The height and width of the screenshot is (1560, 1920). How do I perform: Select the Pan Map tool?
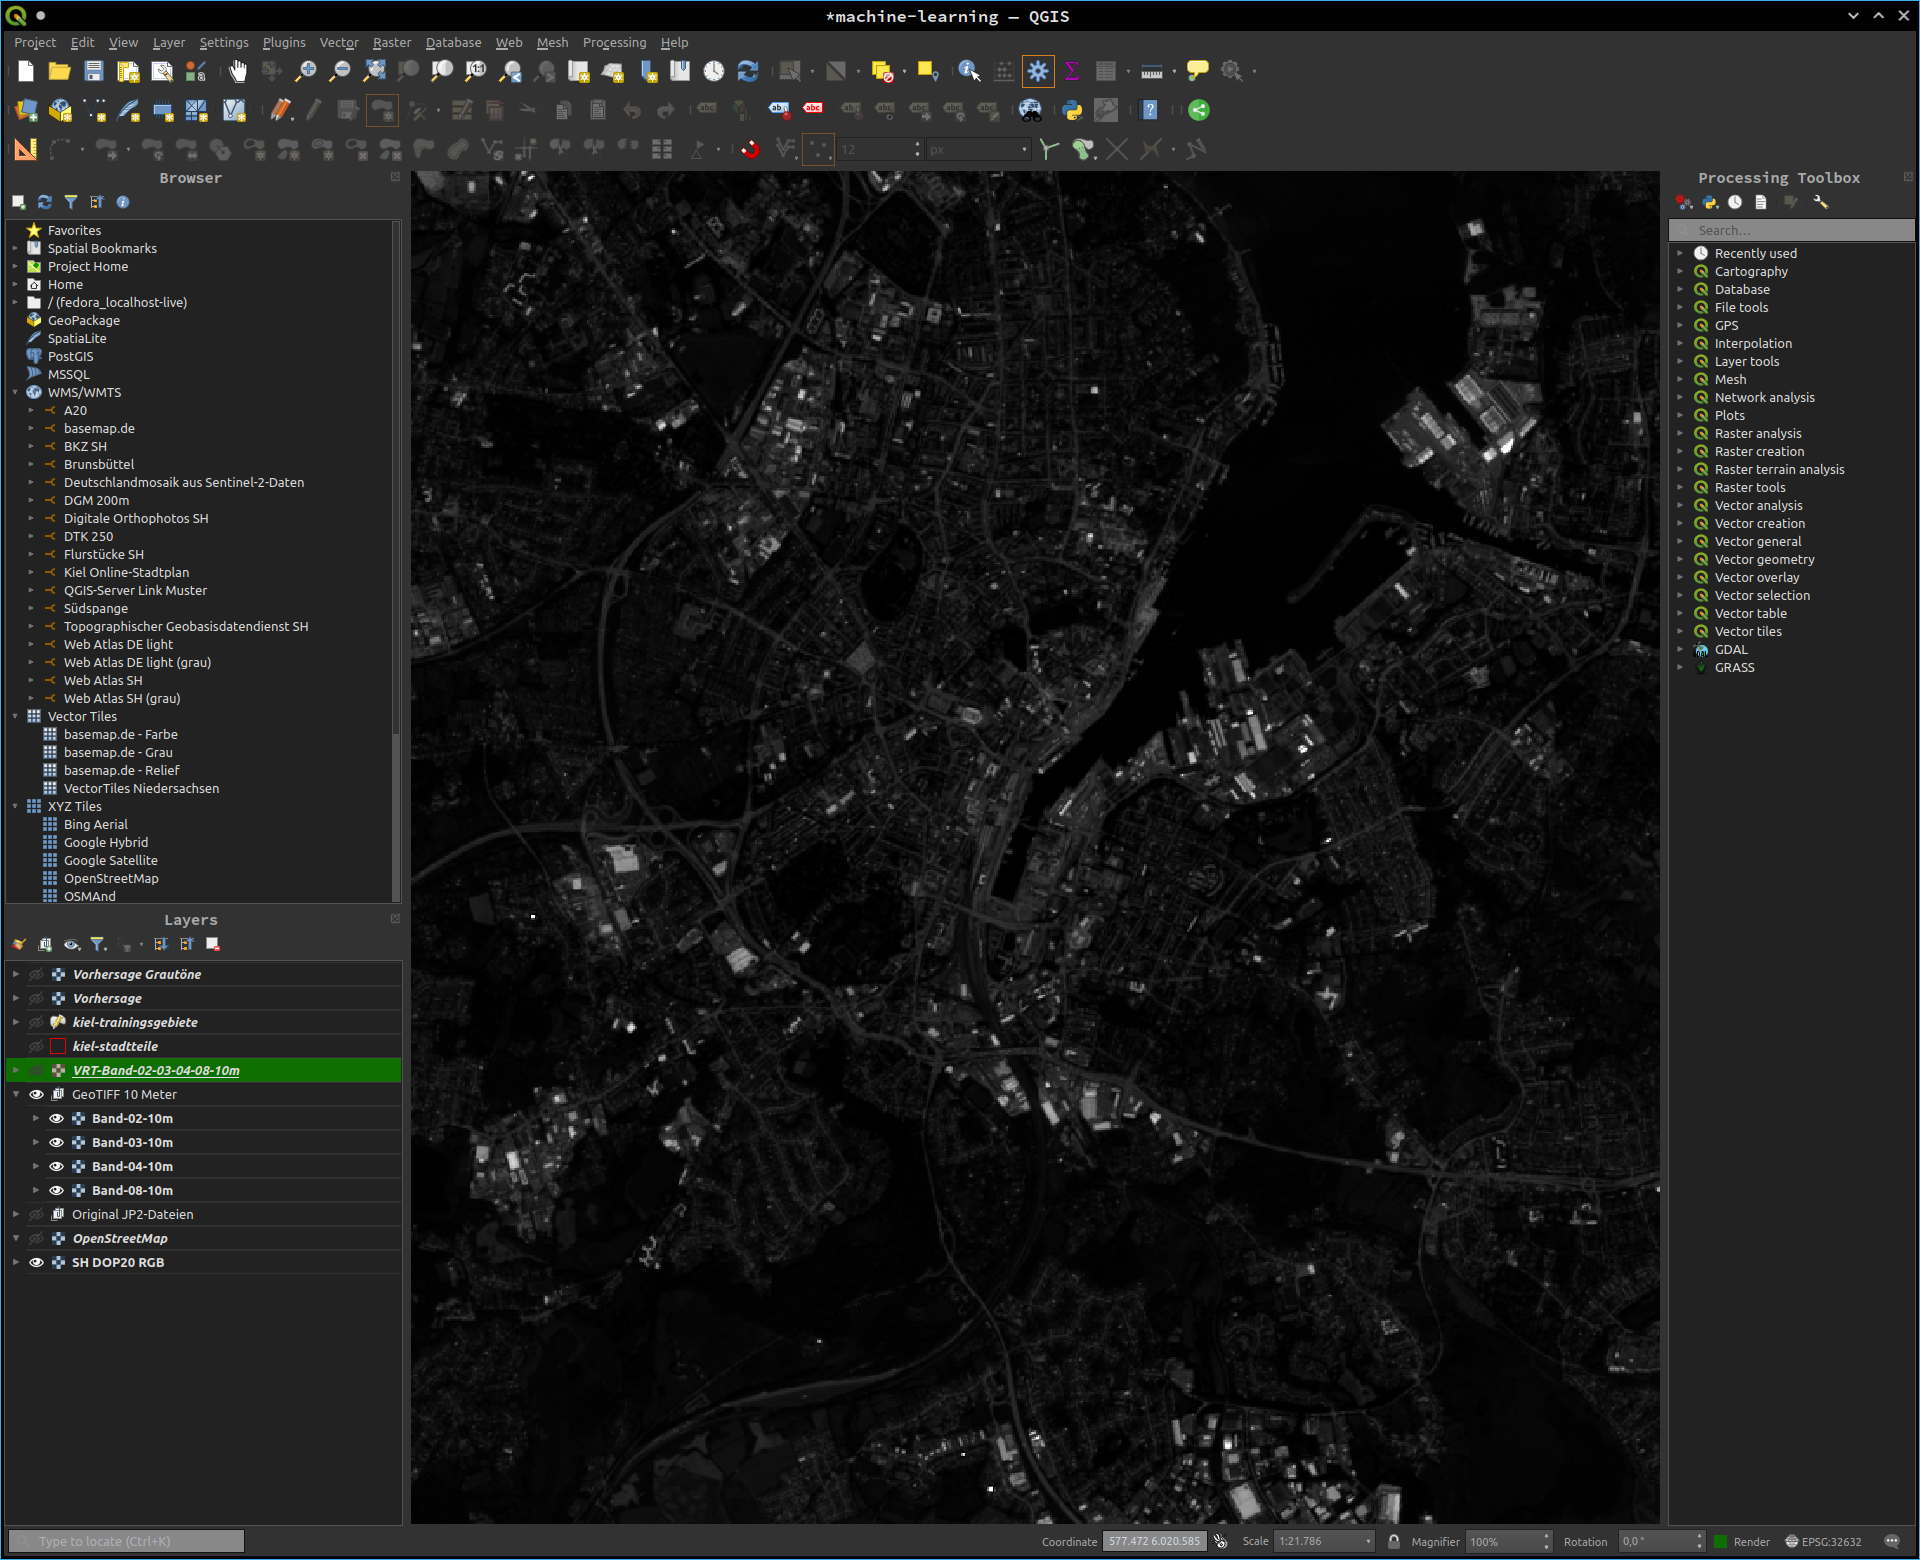pyautogui.click(x=237, y=71)
